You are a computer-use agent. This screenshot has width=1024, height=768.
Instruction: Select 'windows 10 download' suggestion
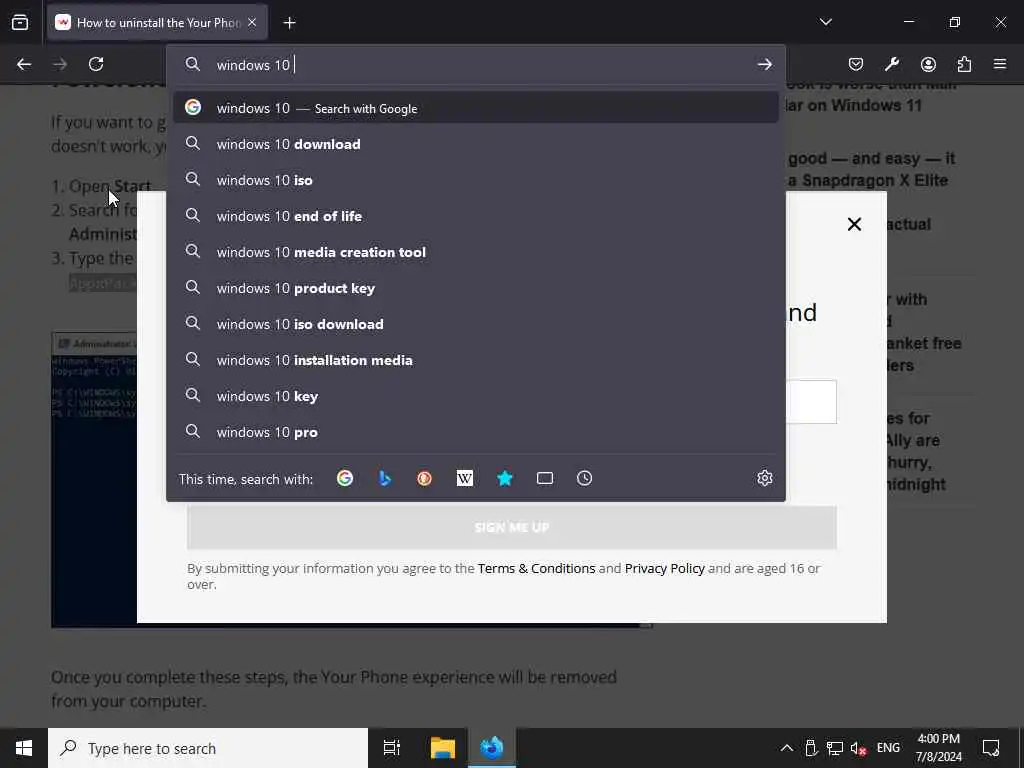coord(476,144)
